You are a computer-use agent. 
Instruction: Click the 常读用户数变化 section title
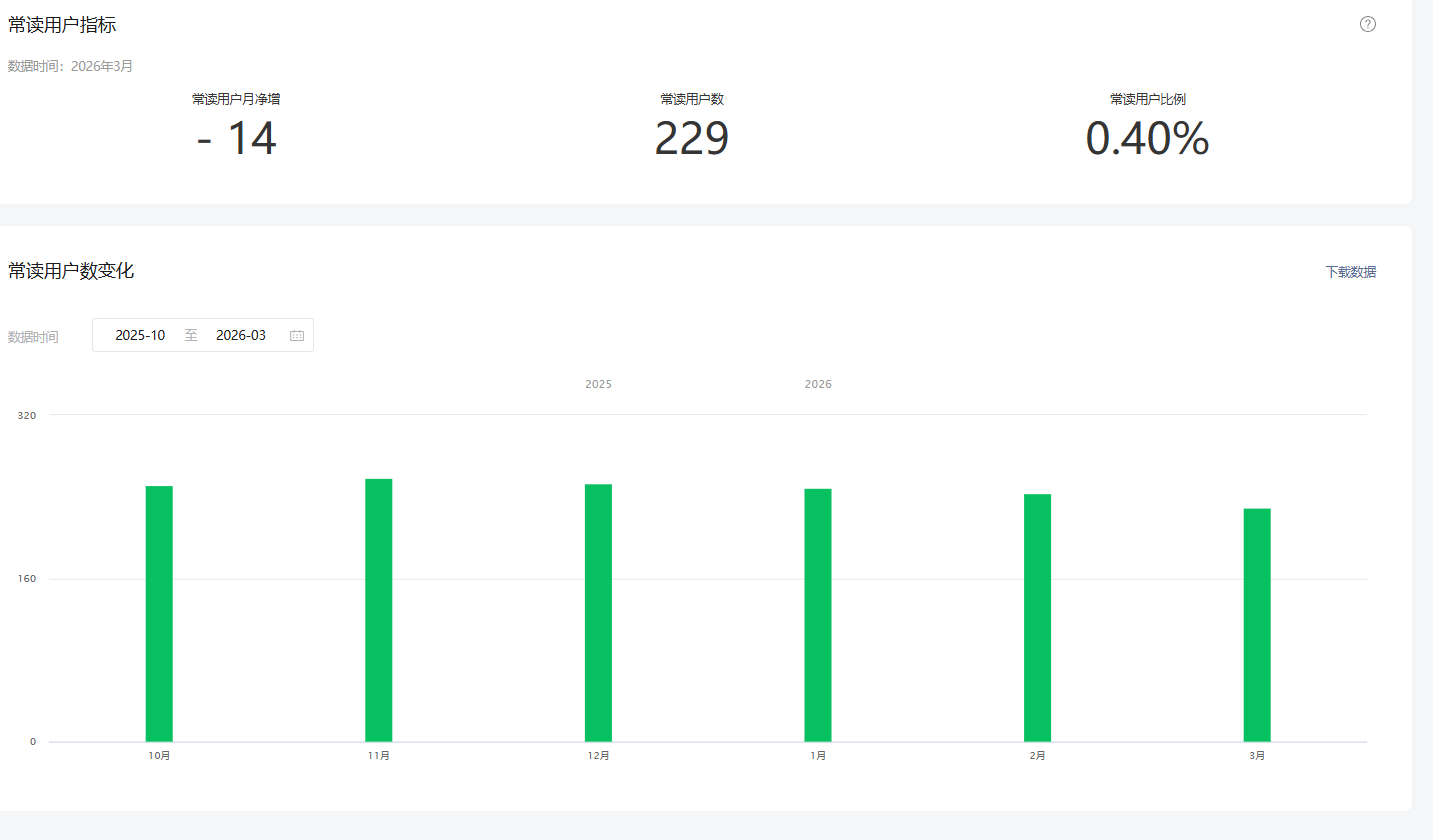(x=71, y=270)
